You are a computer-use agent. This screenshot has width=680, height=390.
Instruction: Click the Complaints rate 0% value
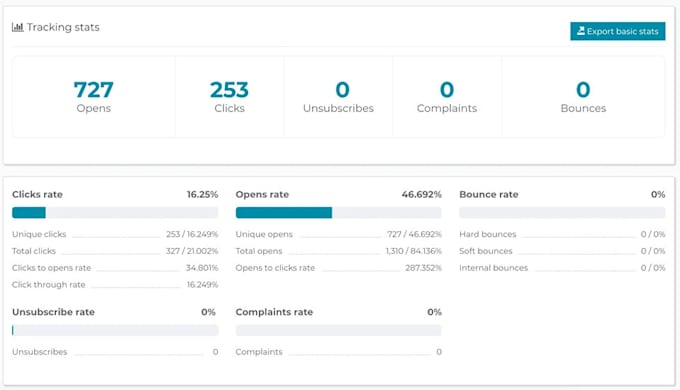click(434, 312)
